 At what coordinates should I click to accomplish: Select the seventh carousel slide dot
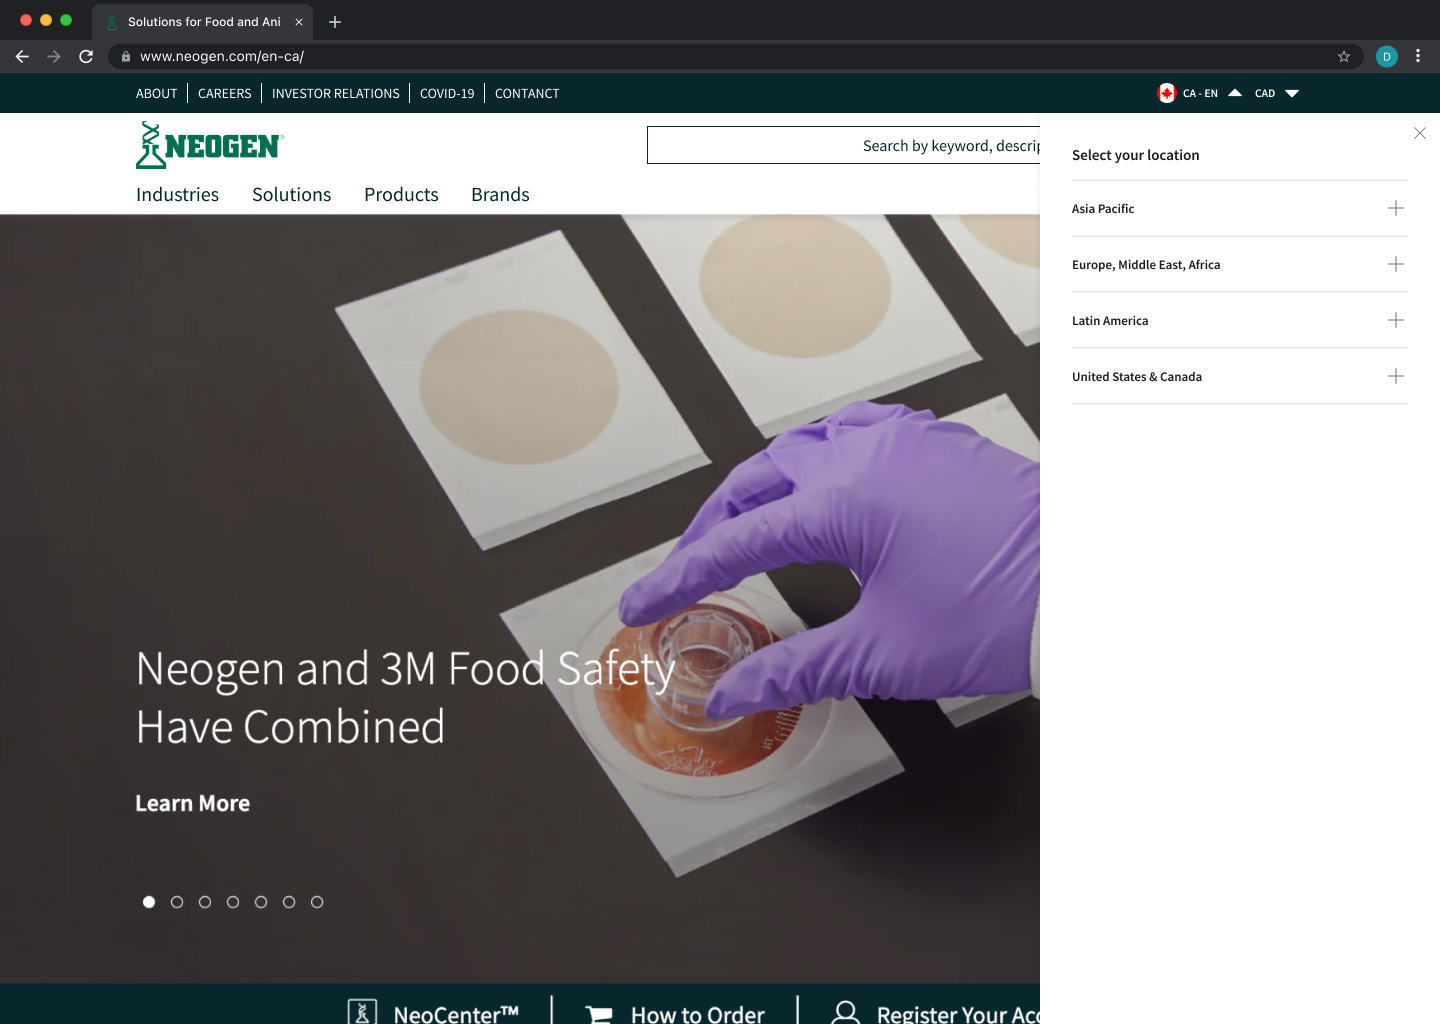click(x=317, y=902)
